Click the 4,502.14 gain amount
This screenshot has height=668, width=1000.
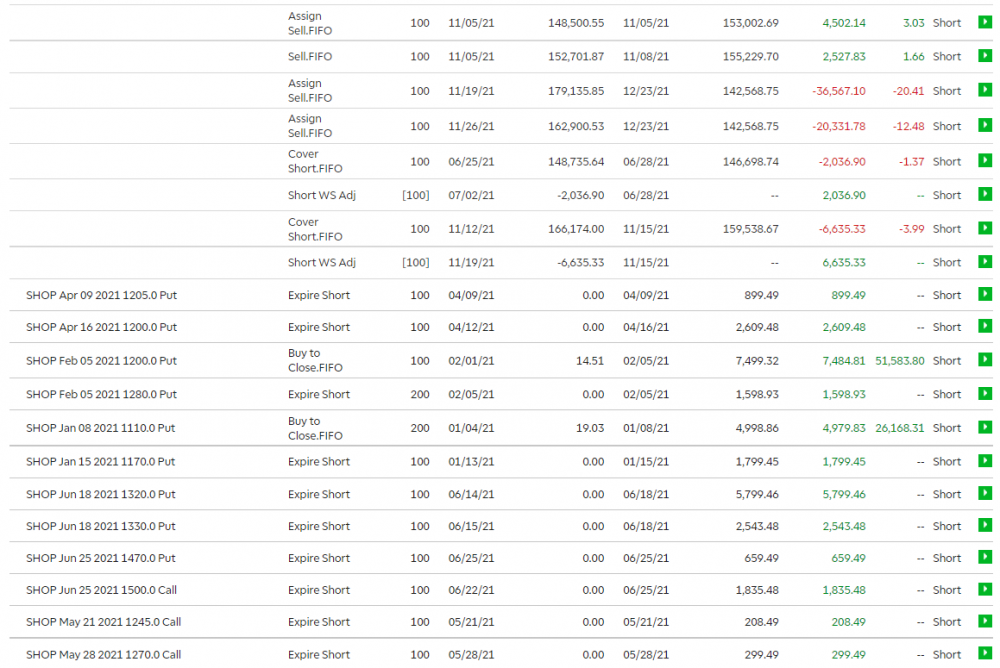(x=844, y=23)
